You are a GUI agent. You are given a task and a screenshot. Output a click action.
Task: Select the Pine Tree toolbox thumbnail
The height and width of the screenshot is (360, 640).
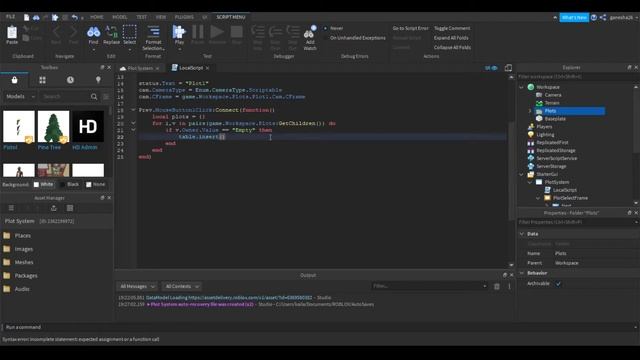tap(53, 127)
